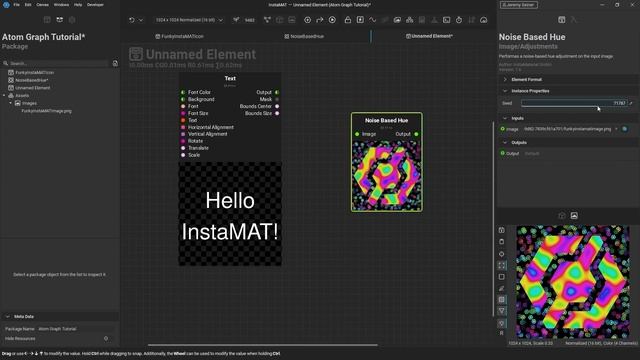Viewport: 640px width, 360px height.
Task: Click the curved forward arrow toolbar icon
Action: (320, 20)
